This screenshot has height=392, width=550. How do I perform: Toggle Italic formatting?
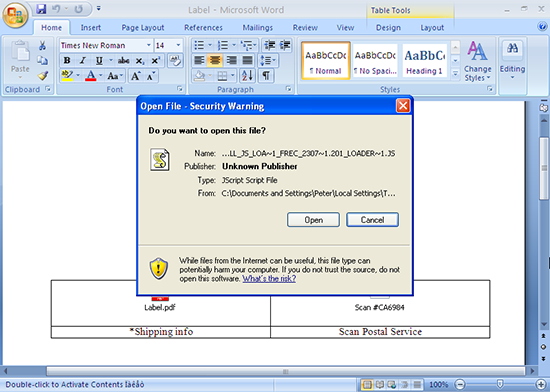(83, 61)
